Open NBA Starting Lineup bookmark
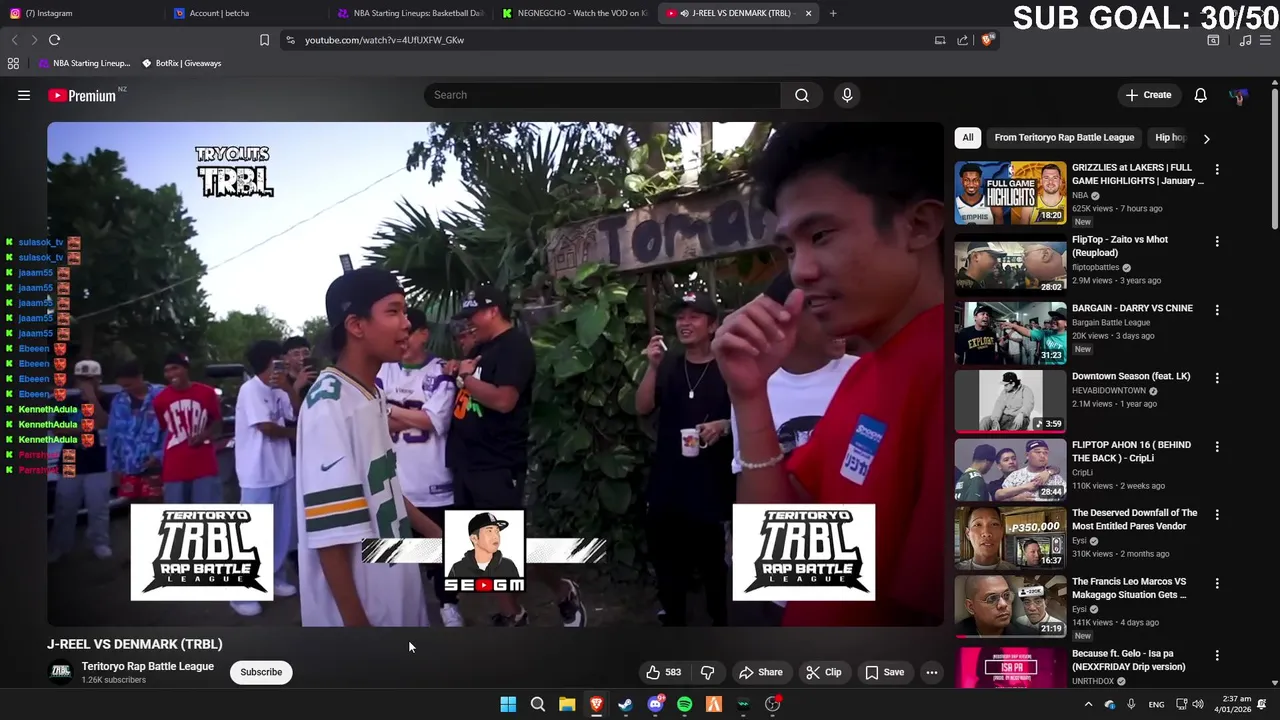The image size is (1280, 720). pyautogui.click(x=84, y=63)
